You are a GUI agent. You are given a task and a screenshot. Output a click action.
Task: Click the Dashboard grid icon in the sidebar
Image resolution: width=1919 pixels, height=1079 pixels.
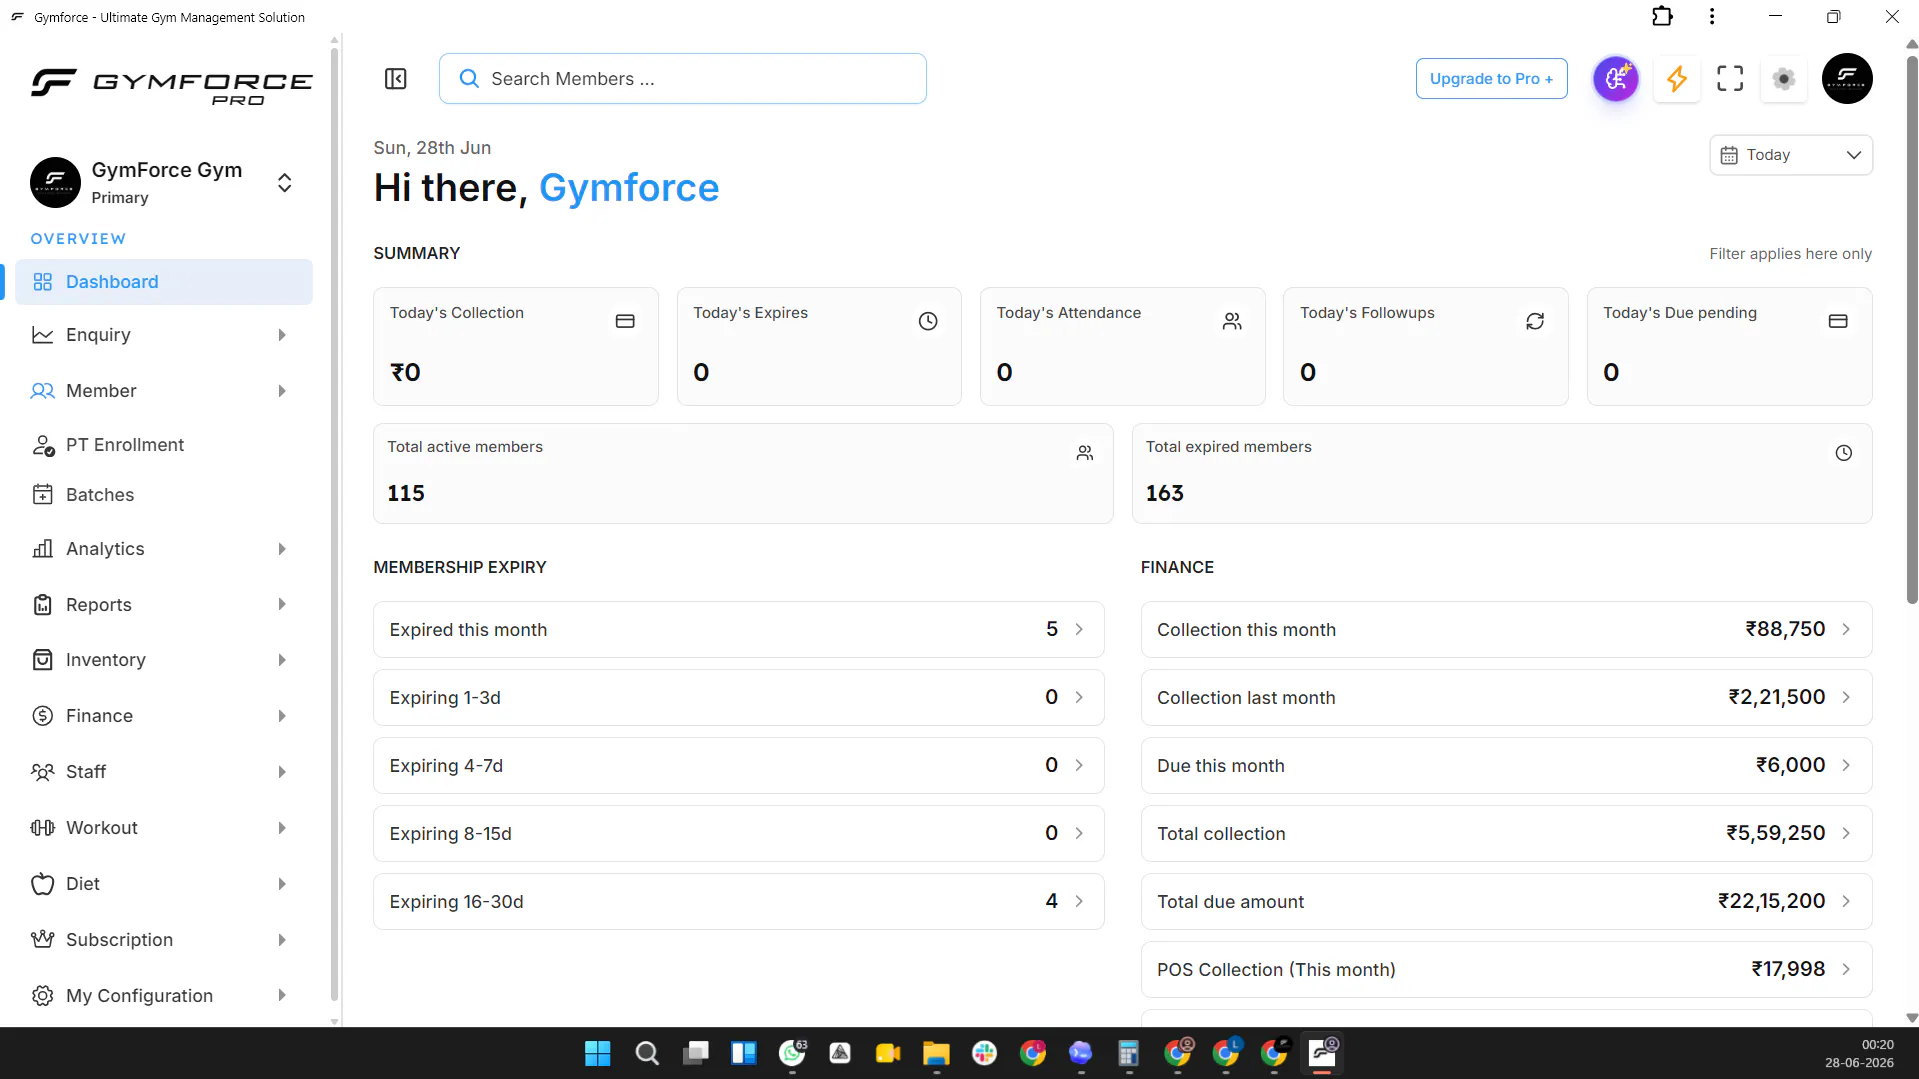point(42,282)
